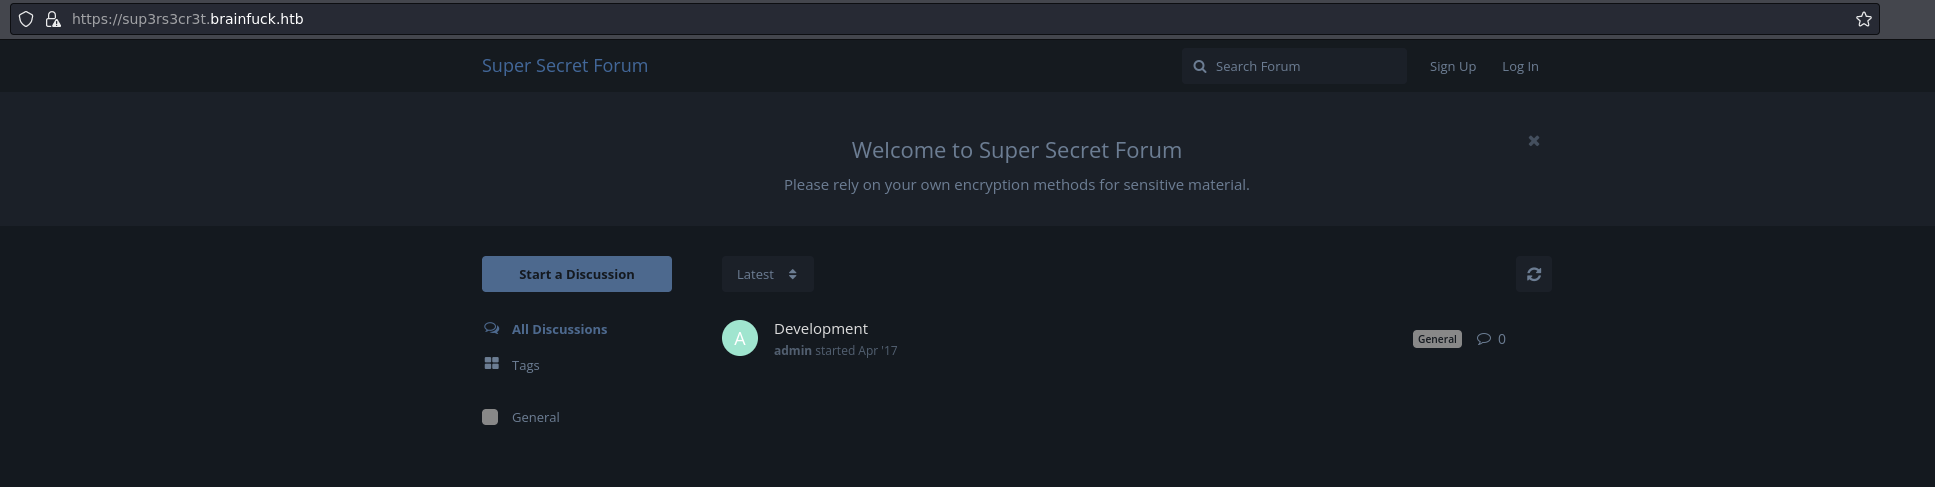Screen dimensions: 1935x487
Task: Dismiss the welcome banner with the X
Action: pos(1533,141)
